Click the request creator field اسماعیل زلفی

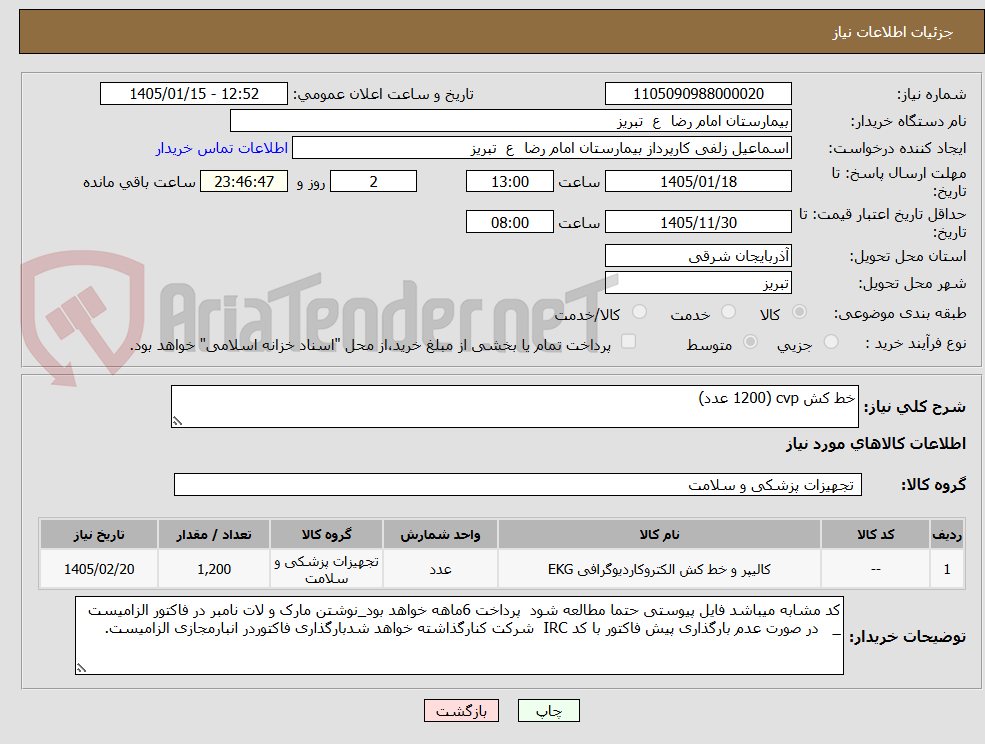pos(541,148)
